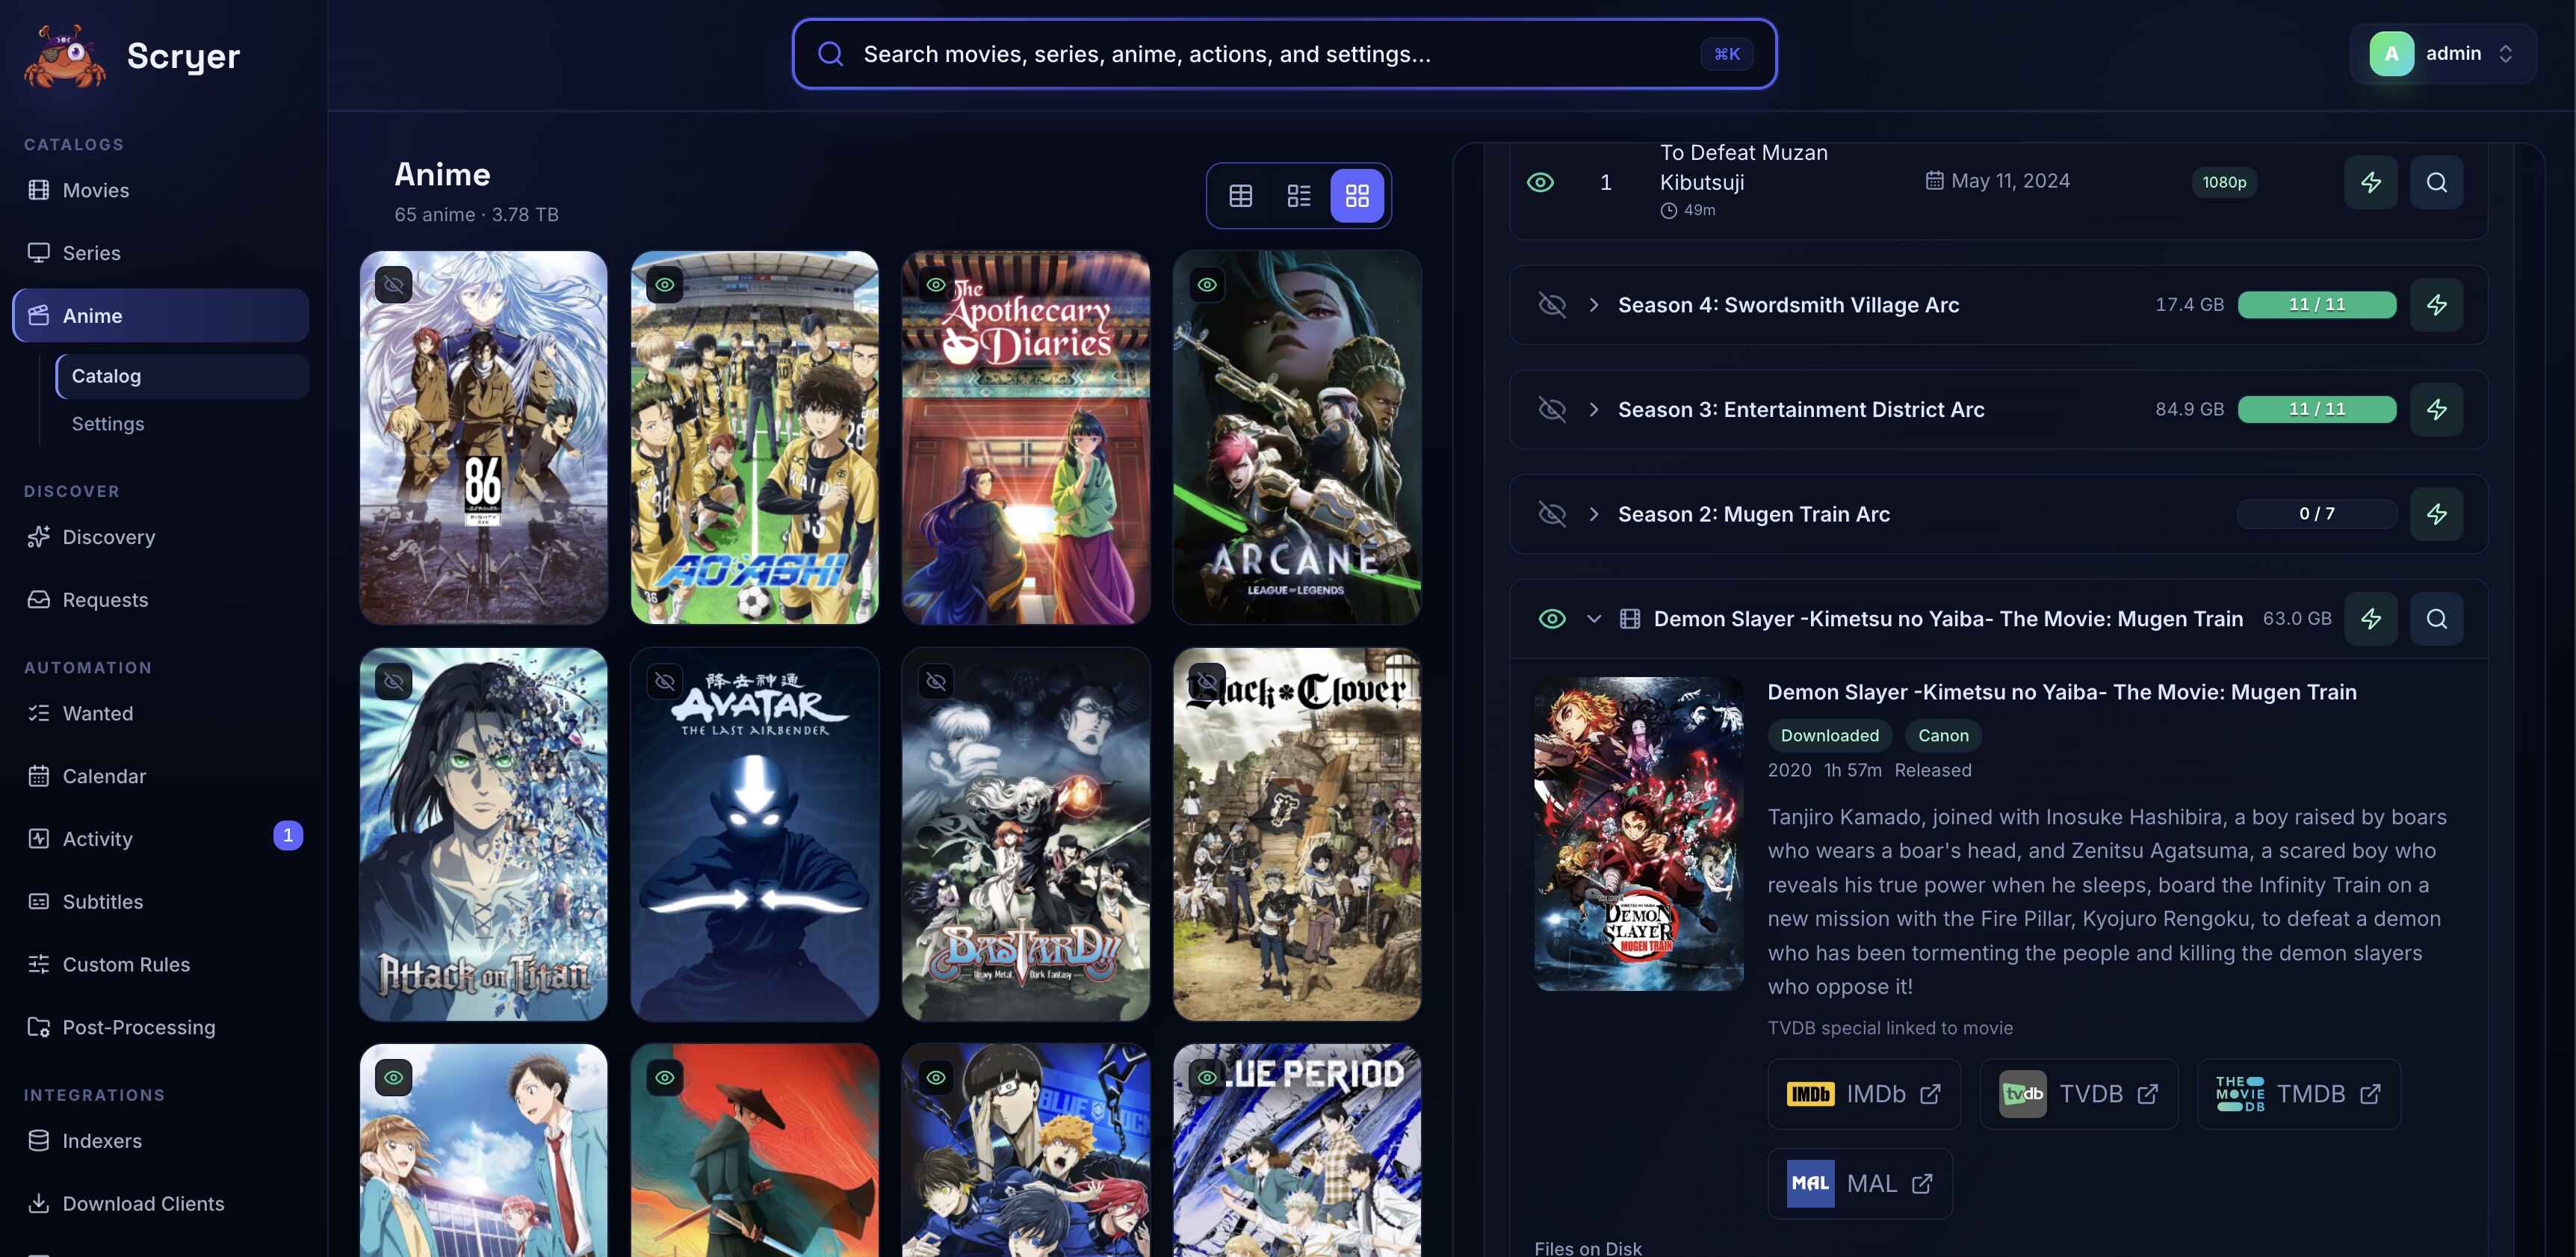Image resolution: width=2576 pixels, height=1257 pixels.
Task: Click the Demon Slayer Mugen Train movie poster
Action: [x=1638, y=834]
